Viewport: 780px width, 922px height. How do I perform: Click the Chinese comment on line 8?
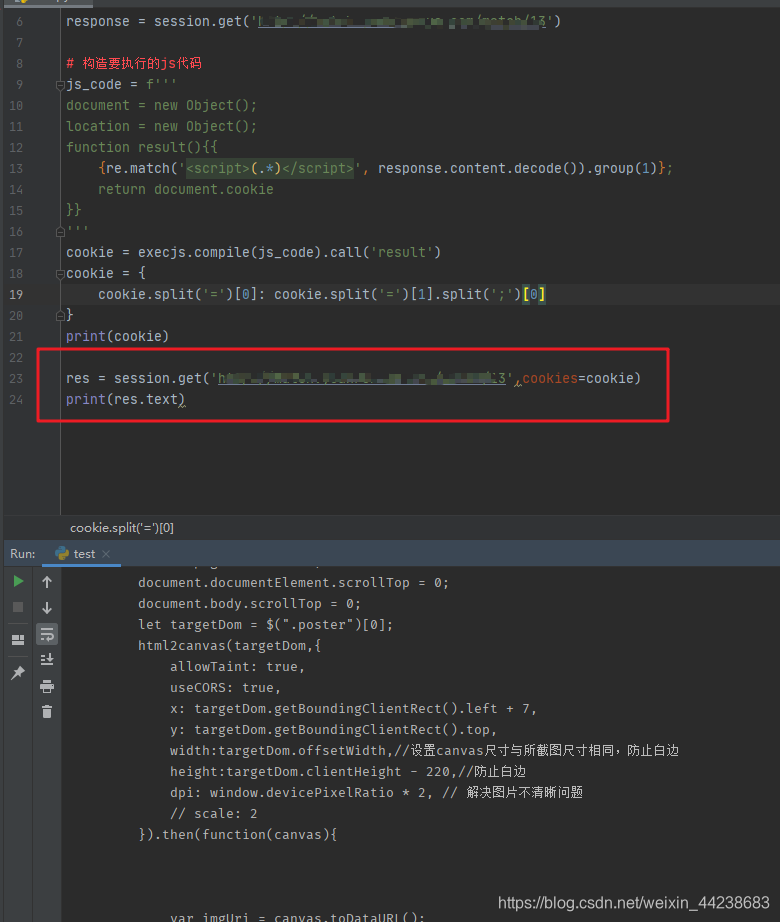[x=134, y=64]
